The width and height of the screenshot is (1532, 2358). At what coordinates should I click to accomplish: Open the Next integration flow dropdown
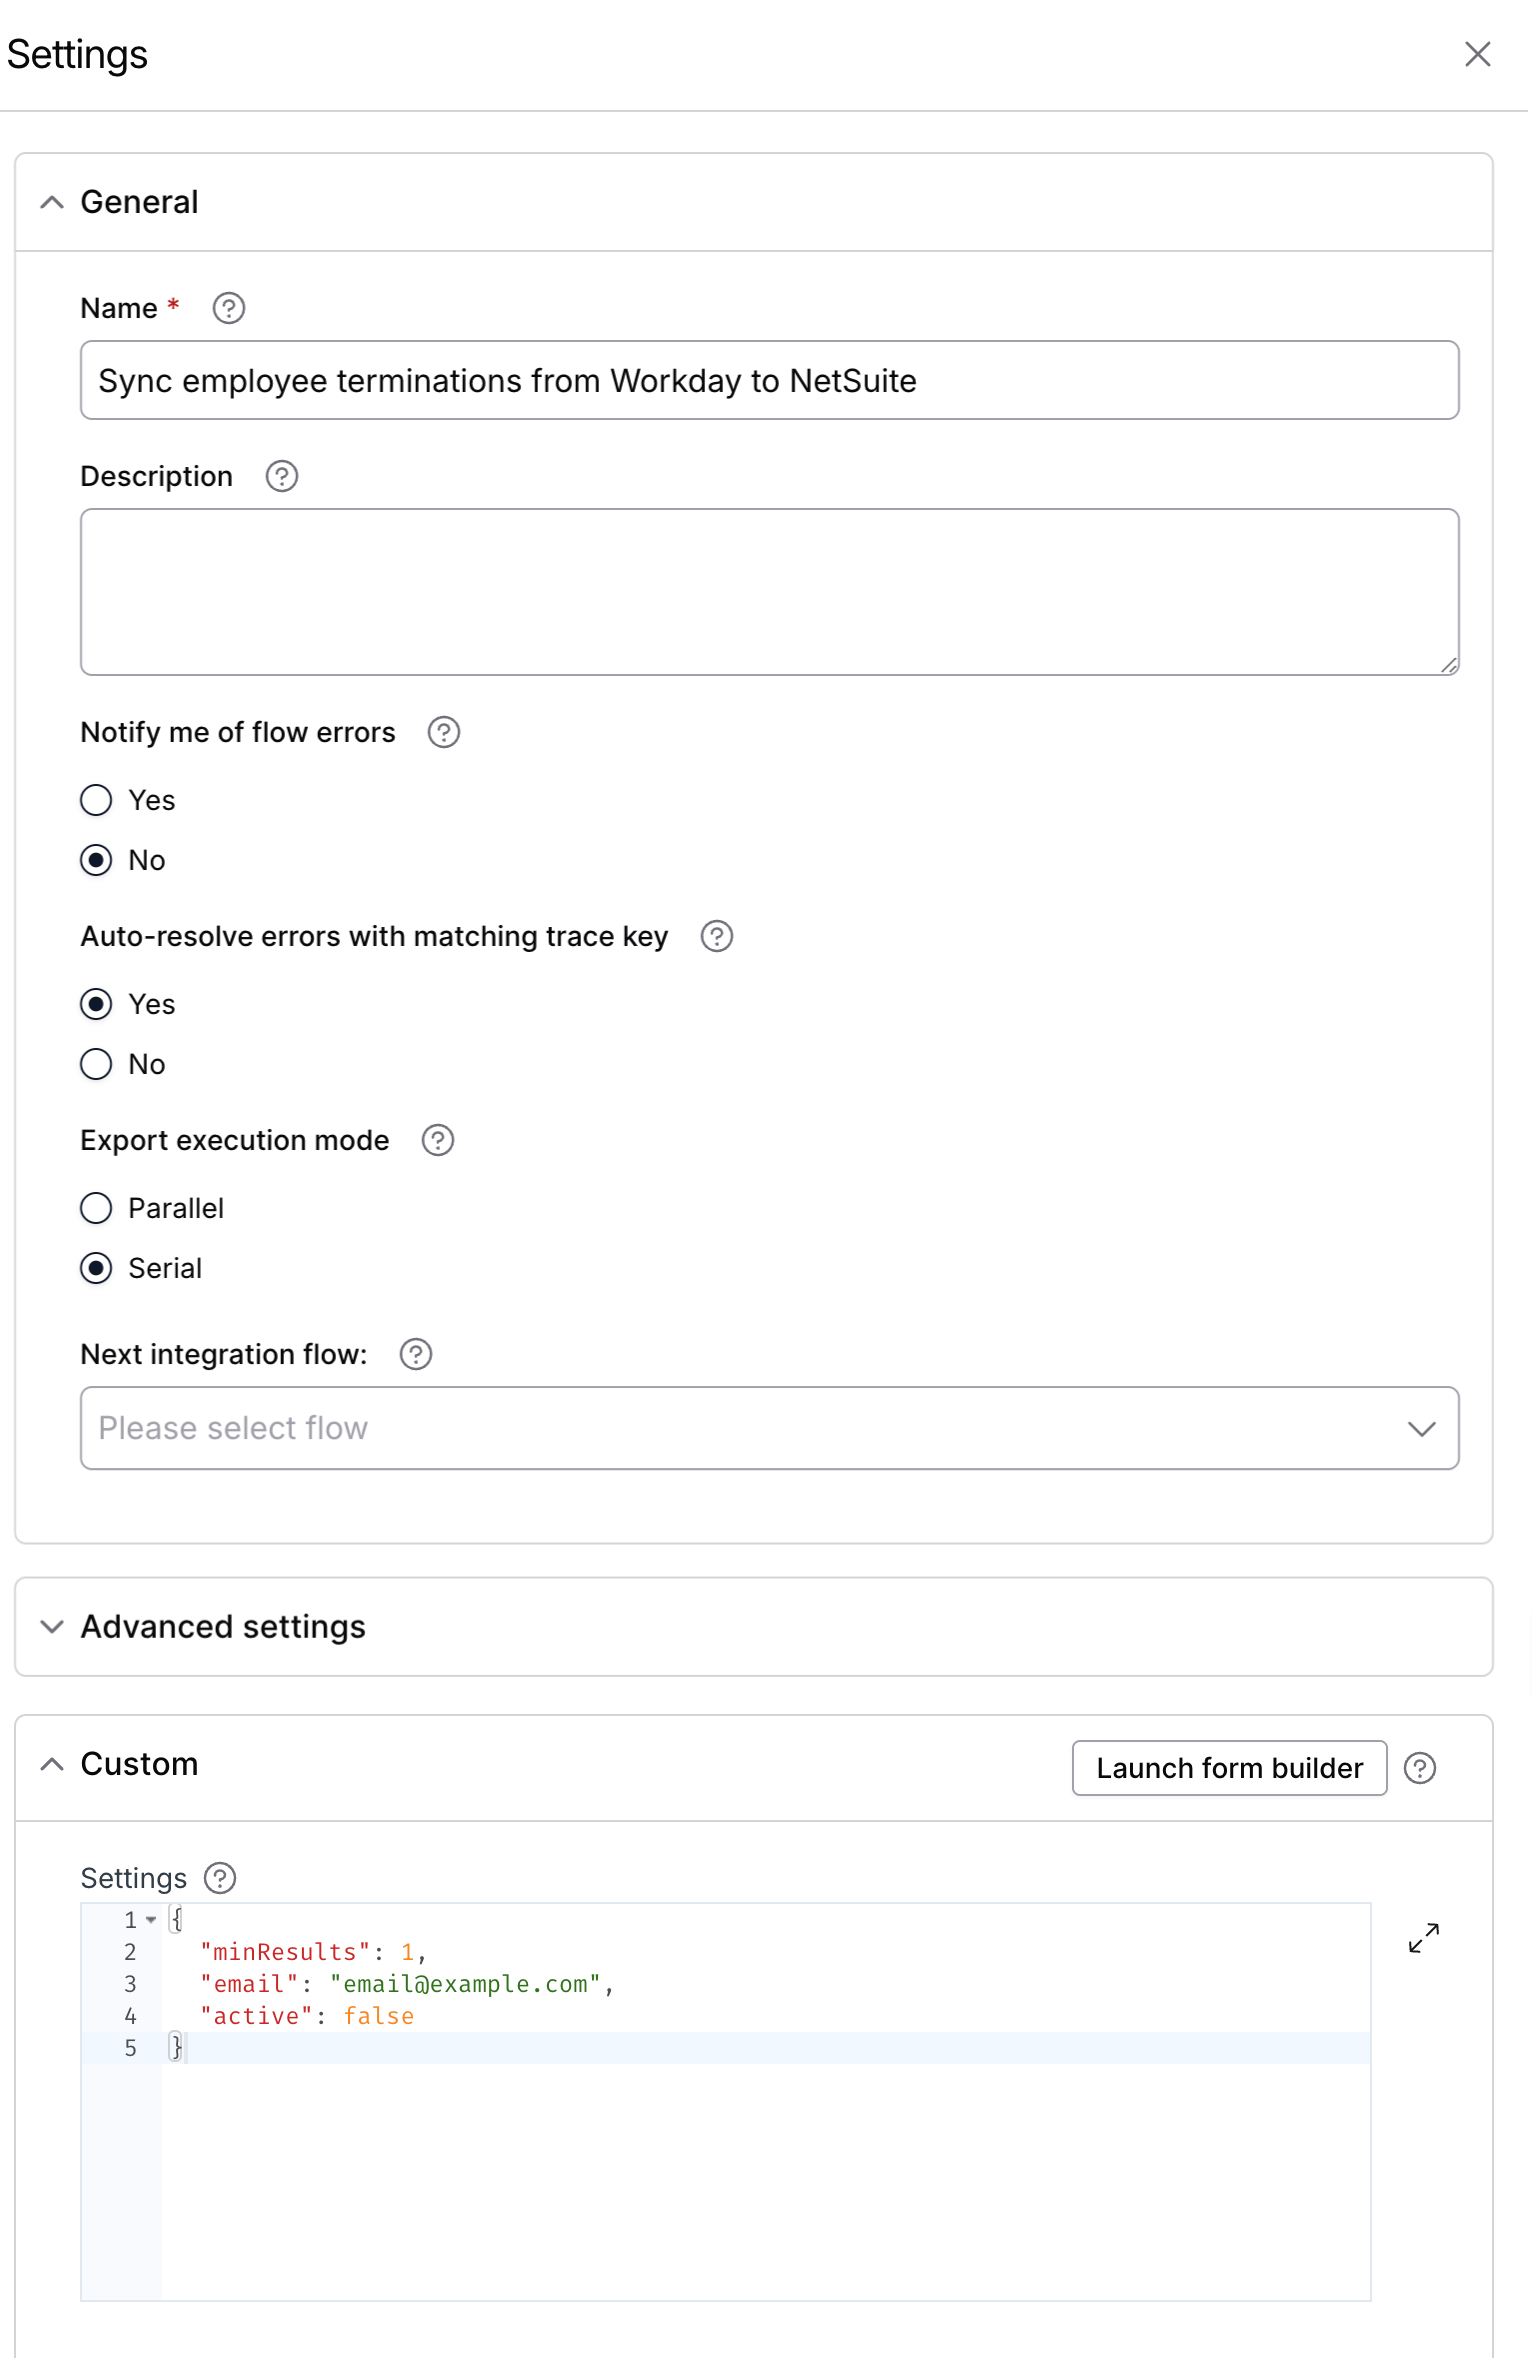pyautogui.click(x=771, y=1430)
